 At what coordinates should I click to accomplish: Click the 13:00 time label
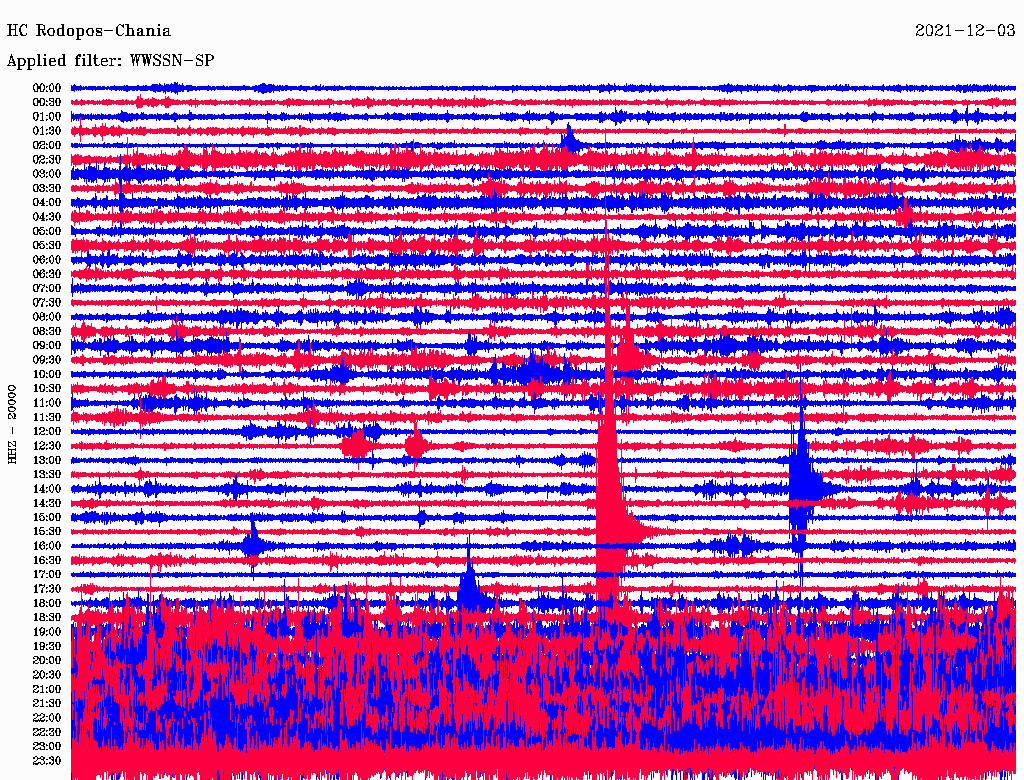[47, 460]
